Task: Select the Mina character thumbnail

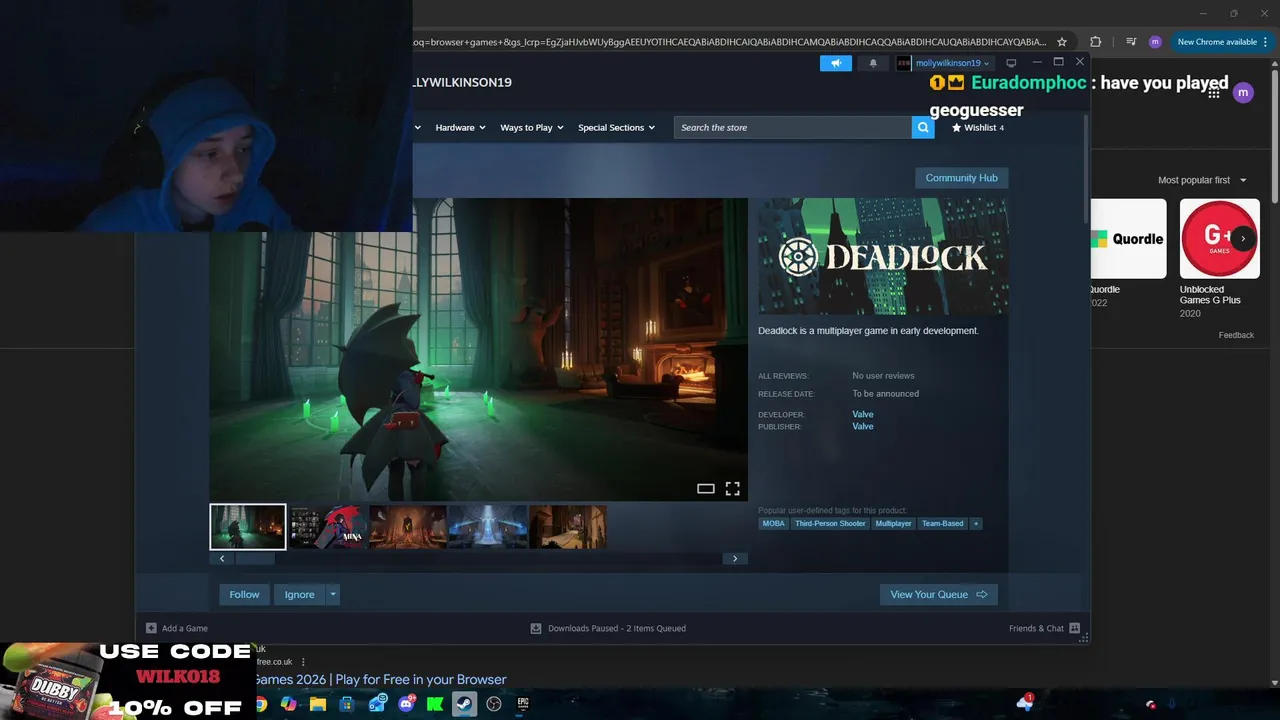Action: pos(328,527)
